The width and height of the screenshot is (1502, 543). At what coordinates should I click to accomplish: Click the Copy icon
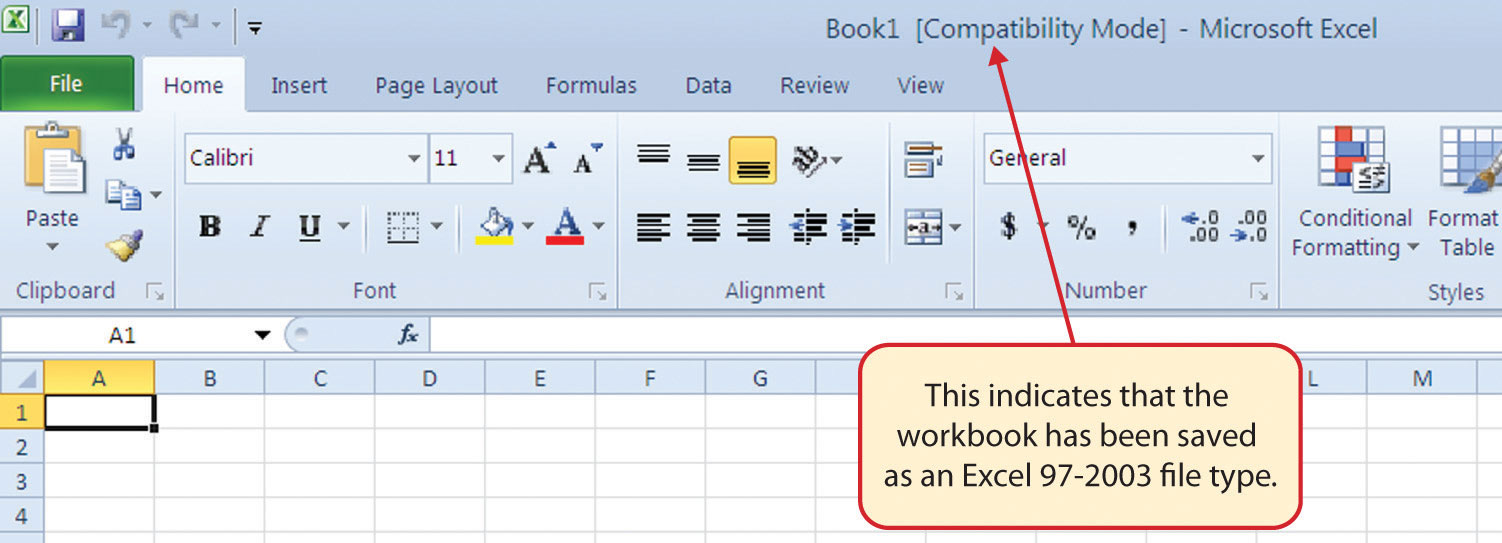(x=123, y=193)
